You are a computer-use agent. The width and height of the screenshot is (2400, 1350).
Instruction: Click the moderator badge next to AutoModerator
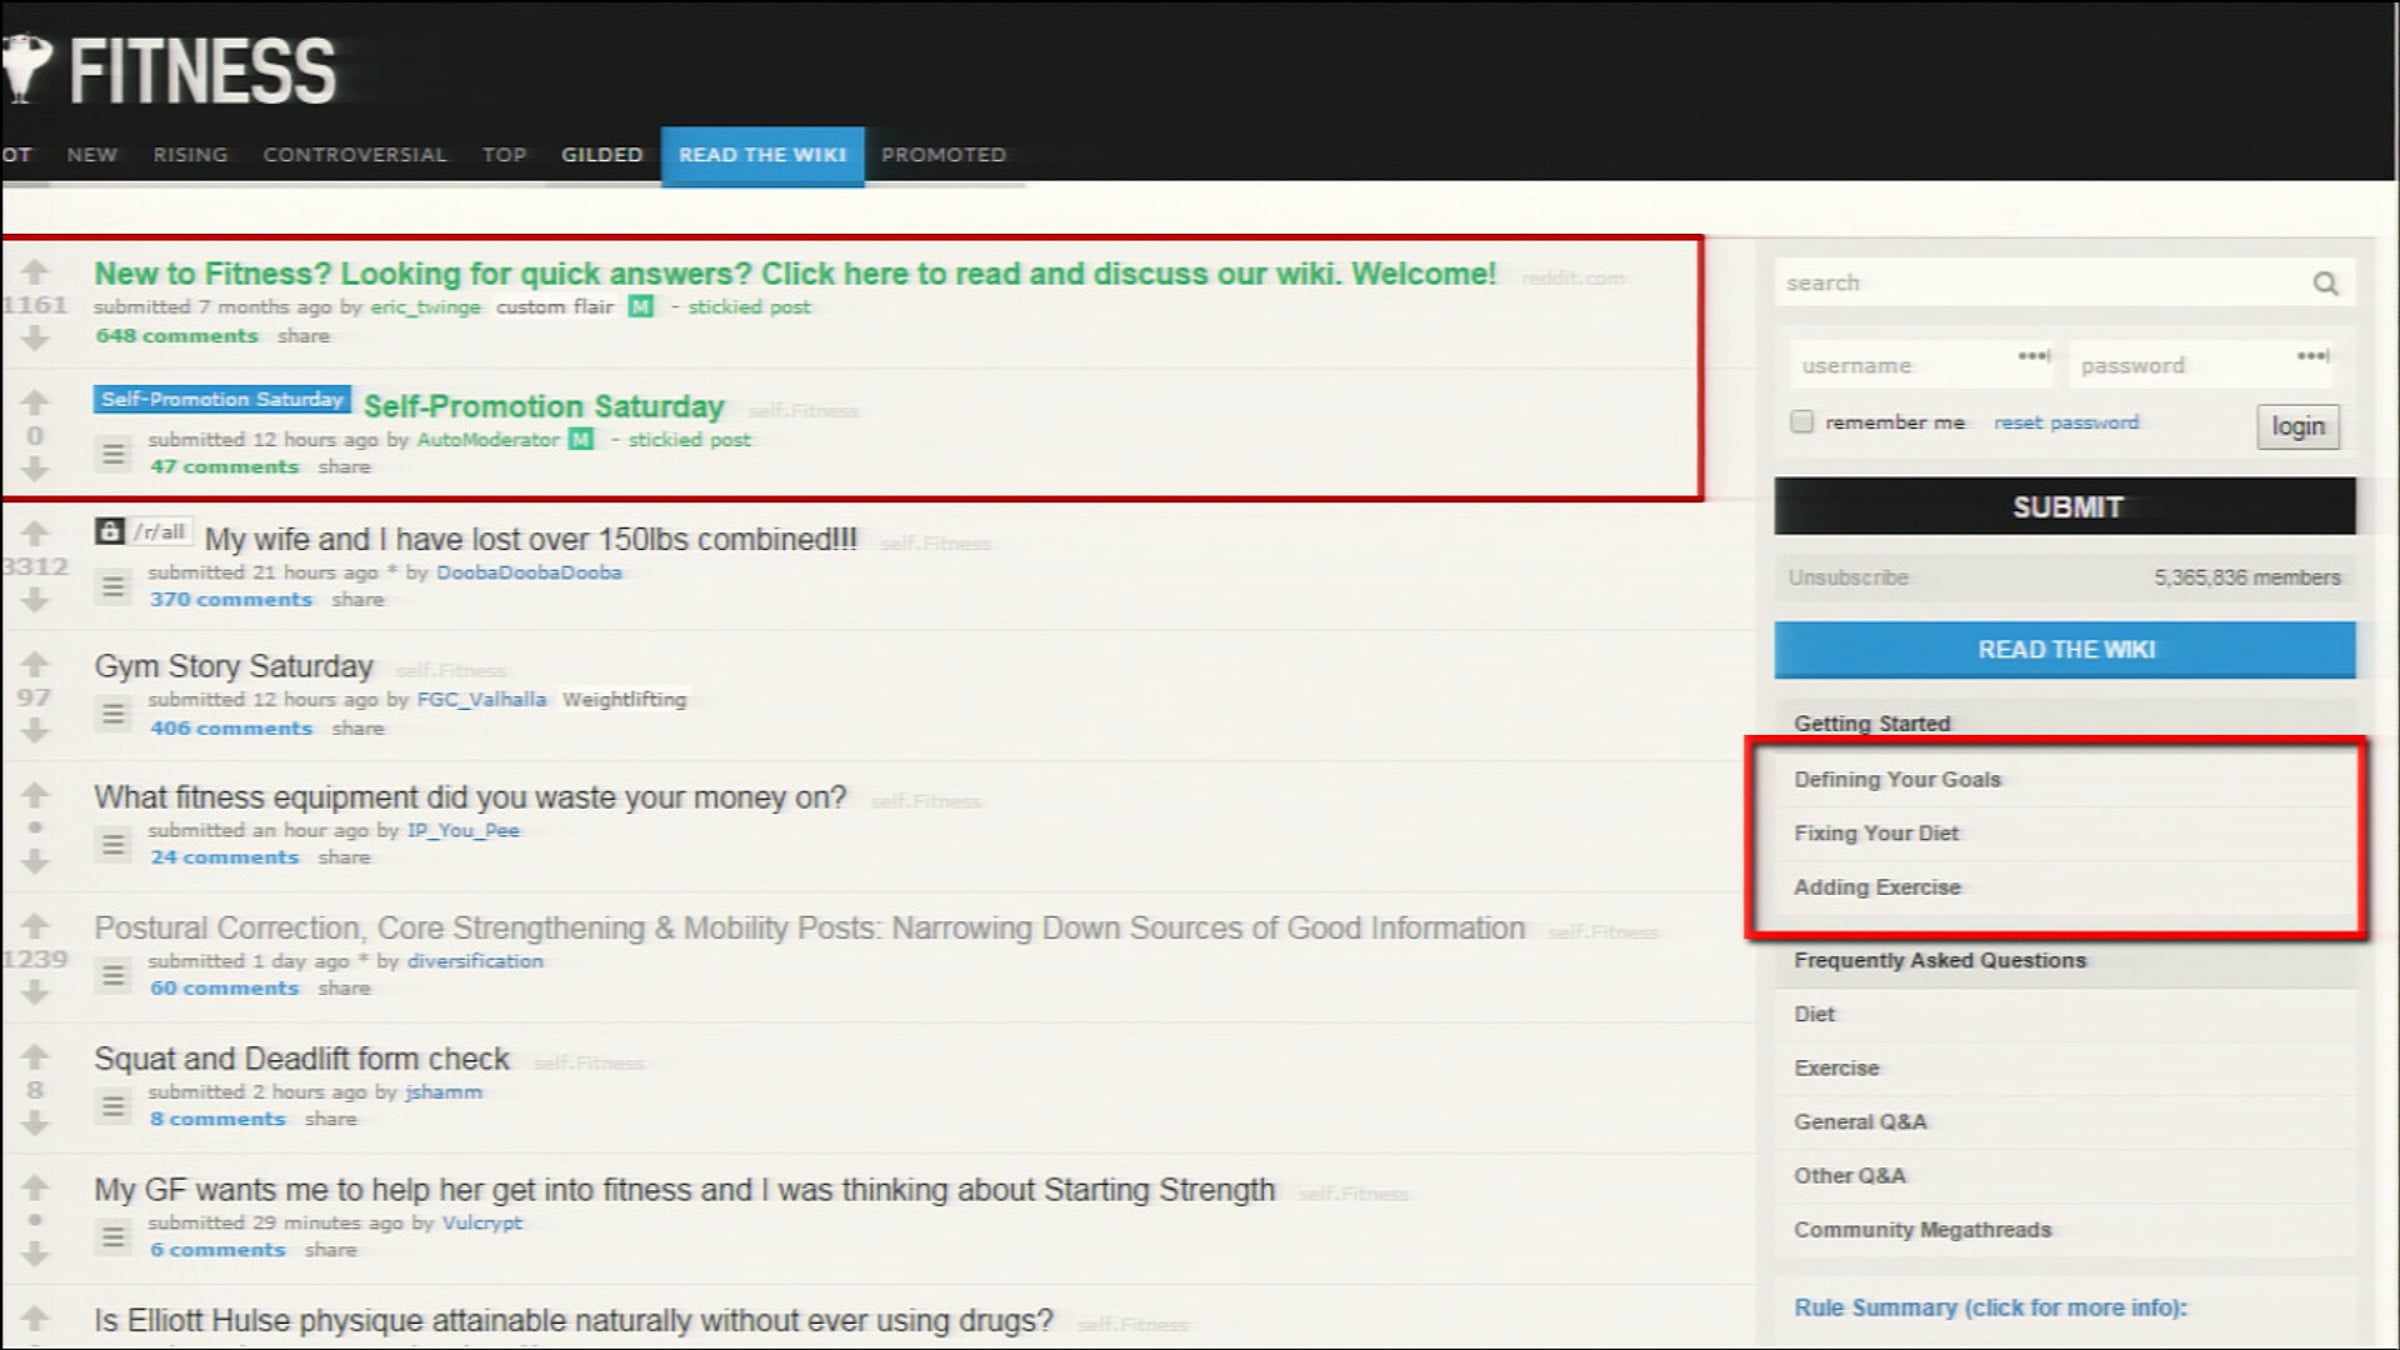tap(581, 439)
